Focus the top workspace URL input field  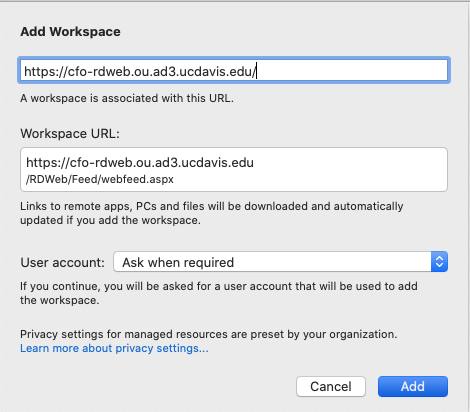pyautogui.click(x=234, y=70)
